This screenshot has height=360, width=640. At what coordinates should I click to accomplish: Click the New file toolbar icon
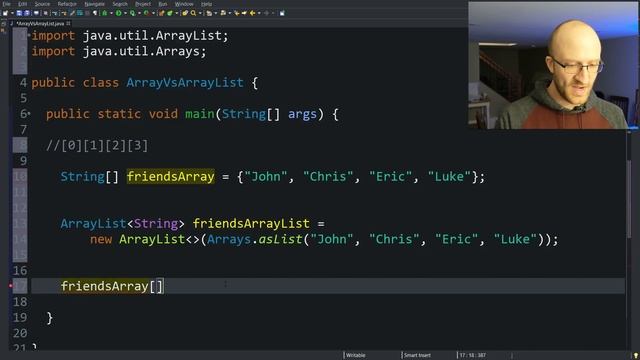pos(5,13)
